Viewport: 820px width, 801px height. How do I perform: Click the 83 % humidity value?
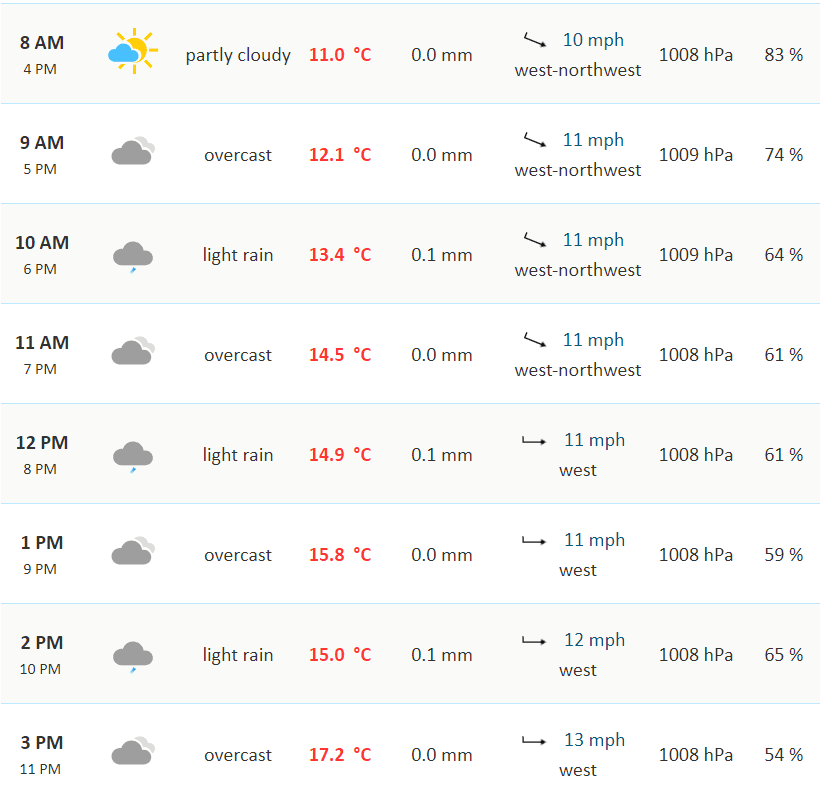tap(783, 55)
